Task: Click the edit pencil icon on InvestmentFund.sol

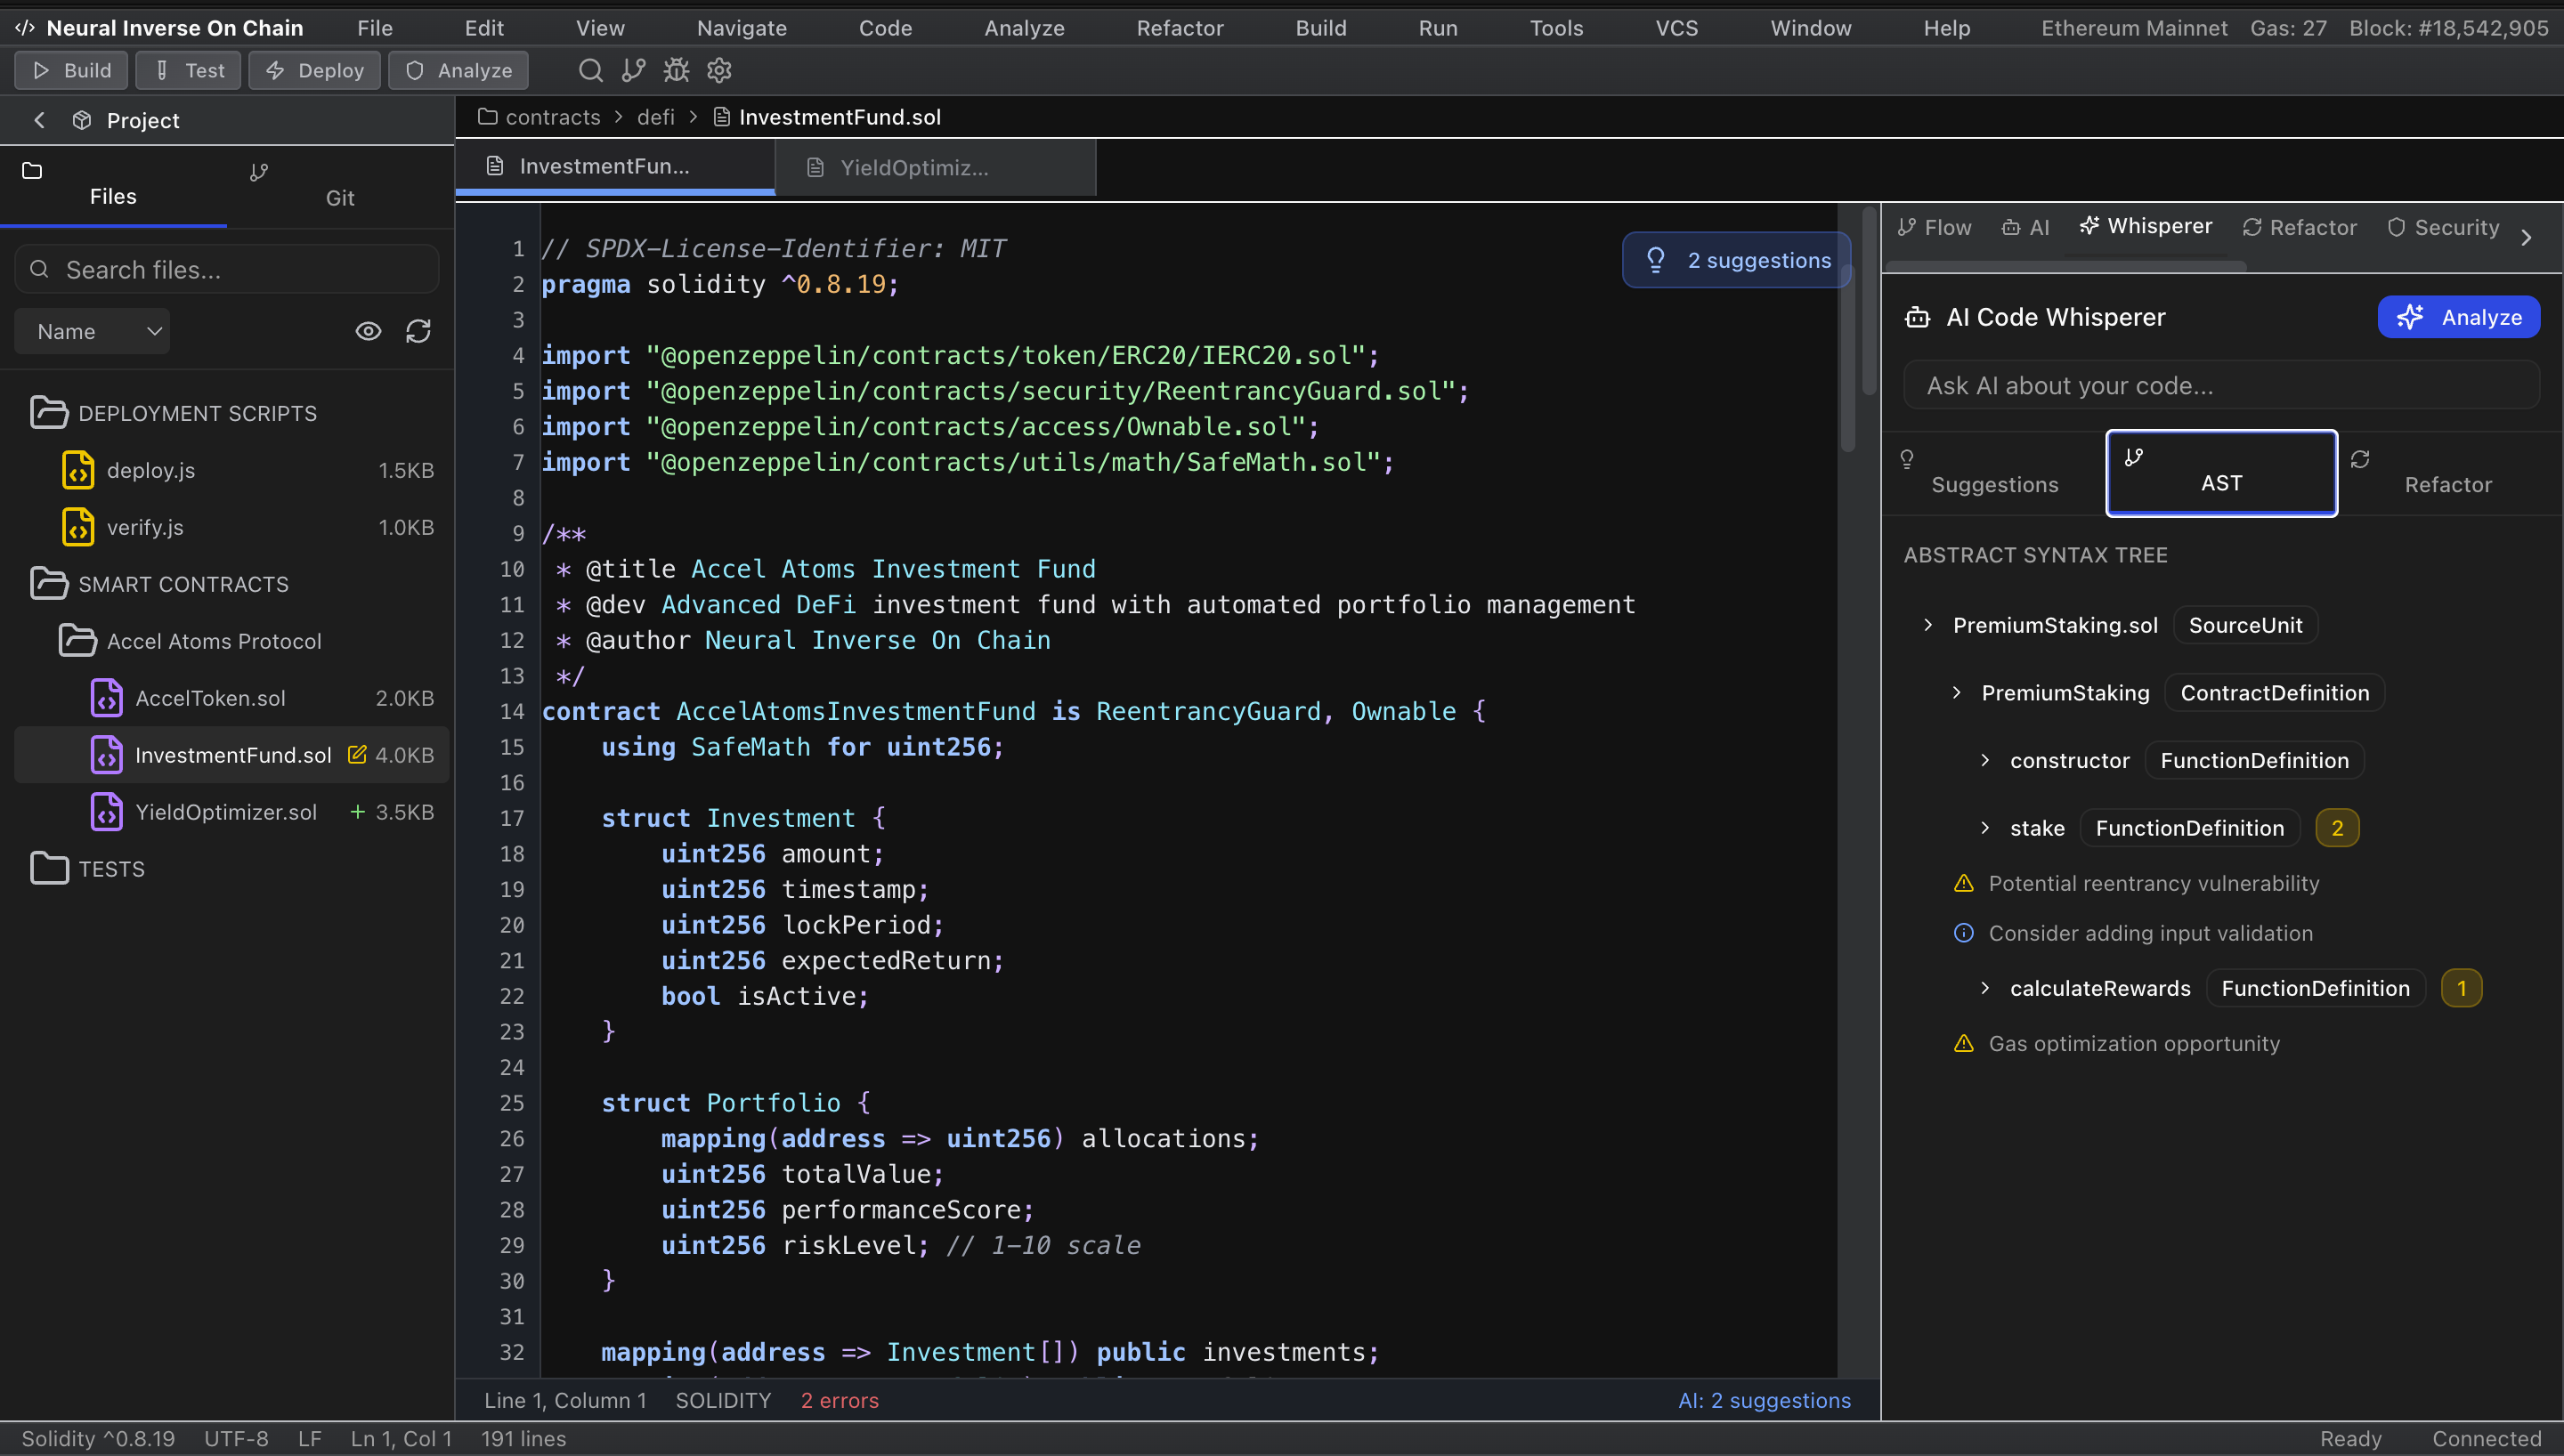Action: click(x=356, y=755)
